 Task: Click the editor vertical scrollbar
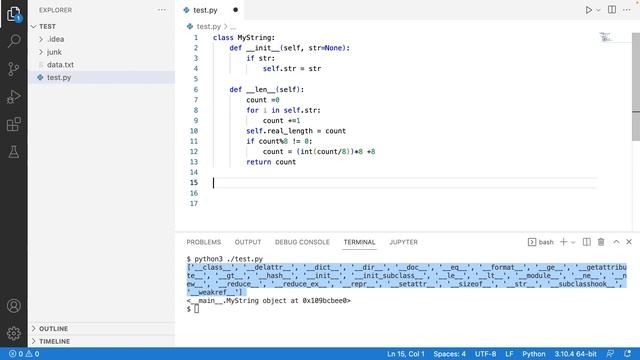coord(636,87)
